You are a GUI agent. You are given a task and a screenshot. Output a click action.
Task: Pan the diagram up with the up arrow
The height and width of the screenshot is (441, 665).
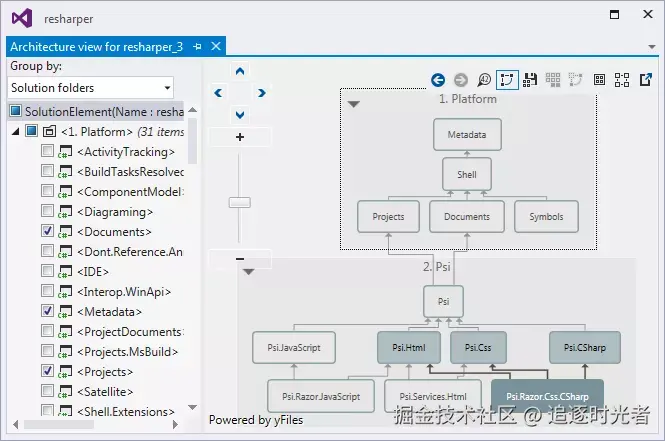coord(240,71)
